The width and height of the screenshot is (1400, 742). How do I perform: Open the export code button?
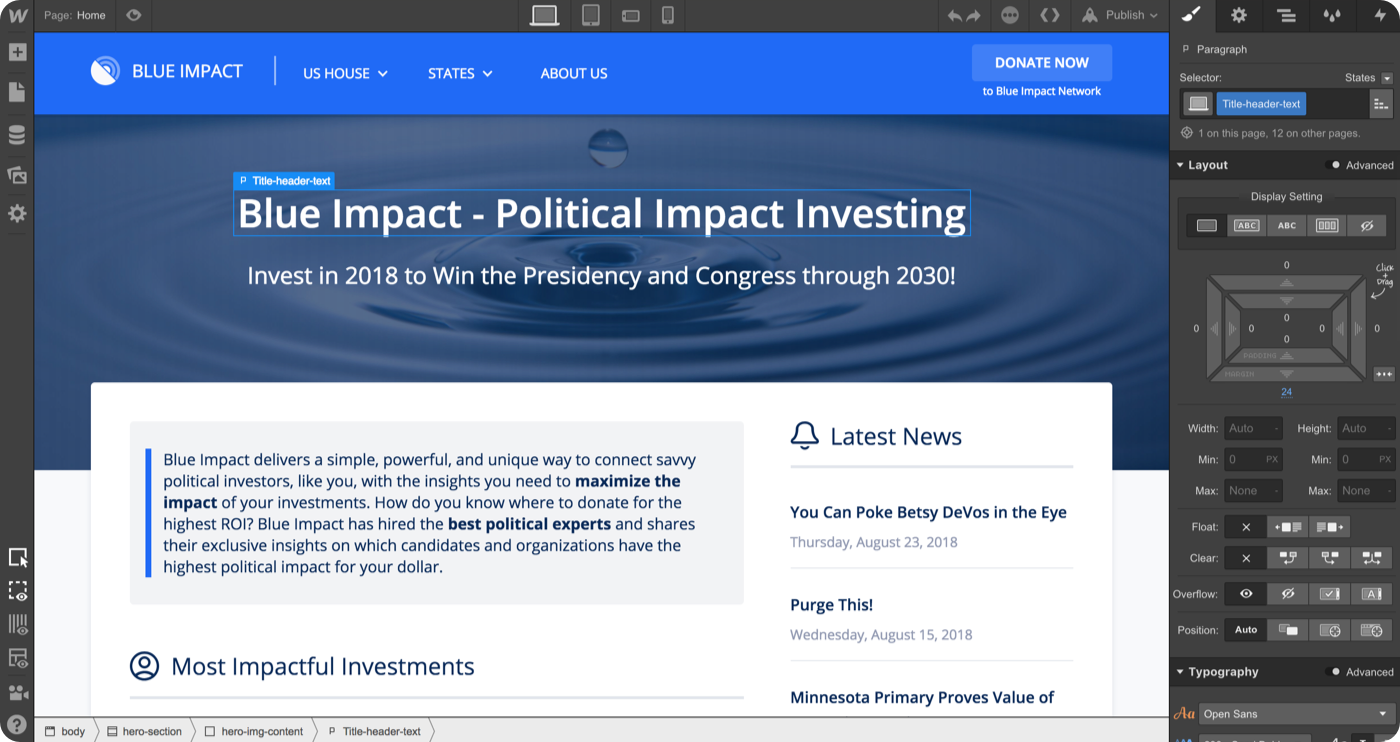click(x=1049, y=15)
